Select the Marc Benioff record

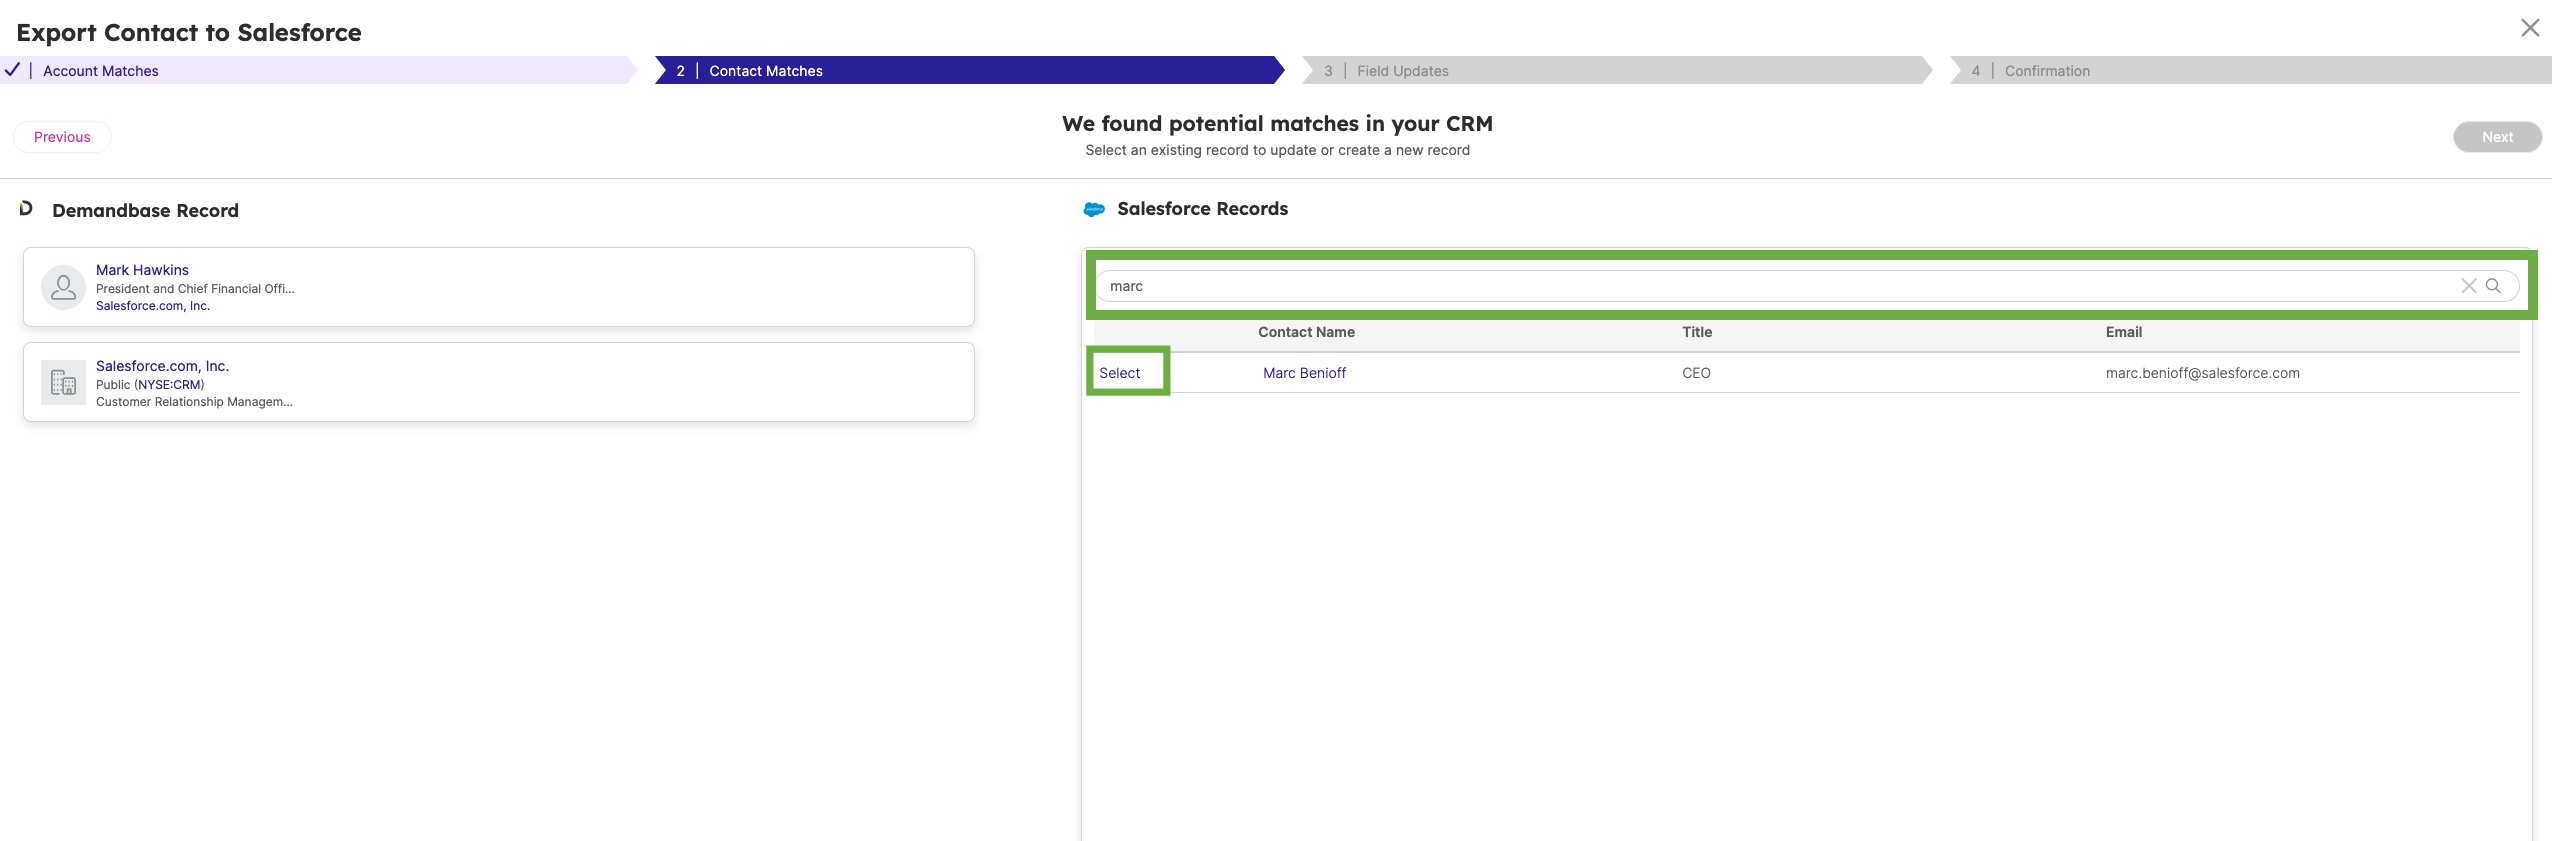(1119, 373)
